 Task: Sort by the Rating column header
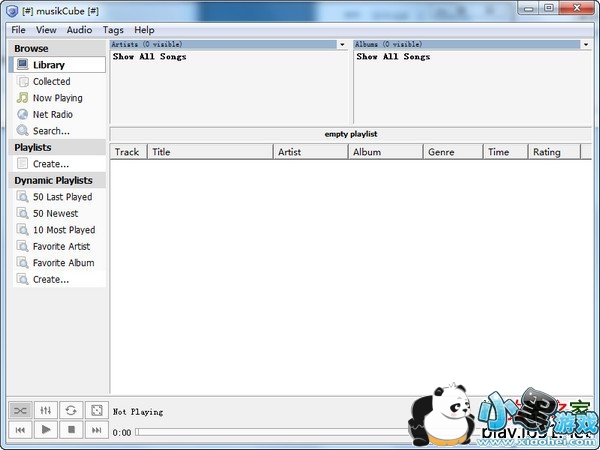pos(554,152)
